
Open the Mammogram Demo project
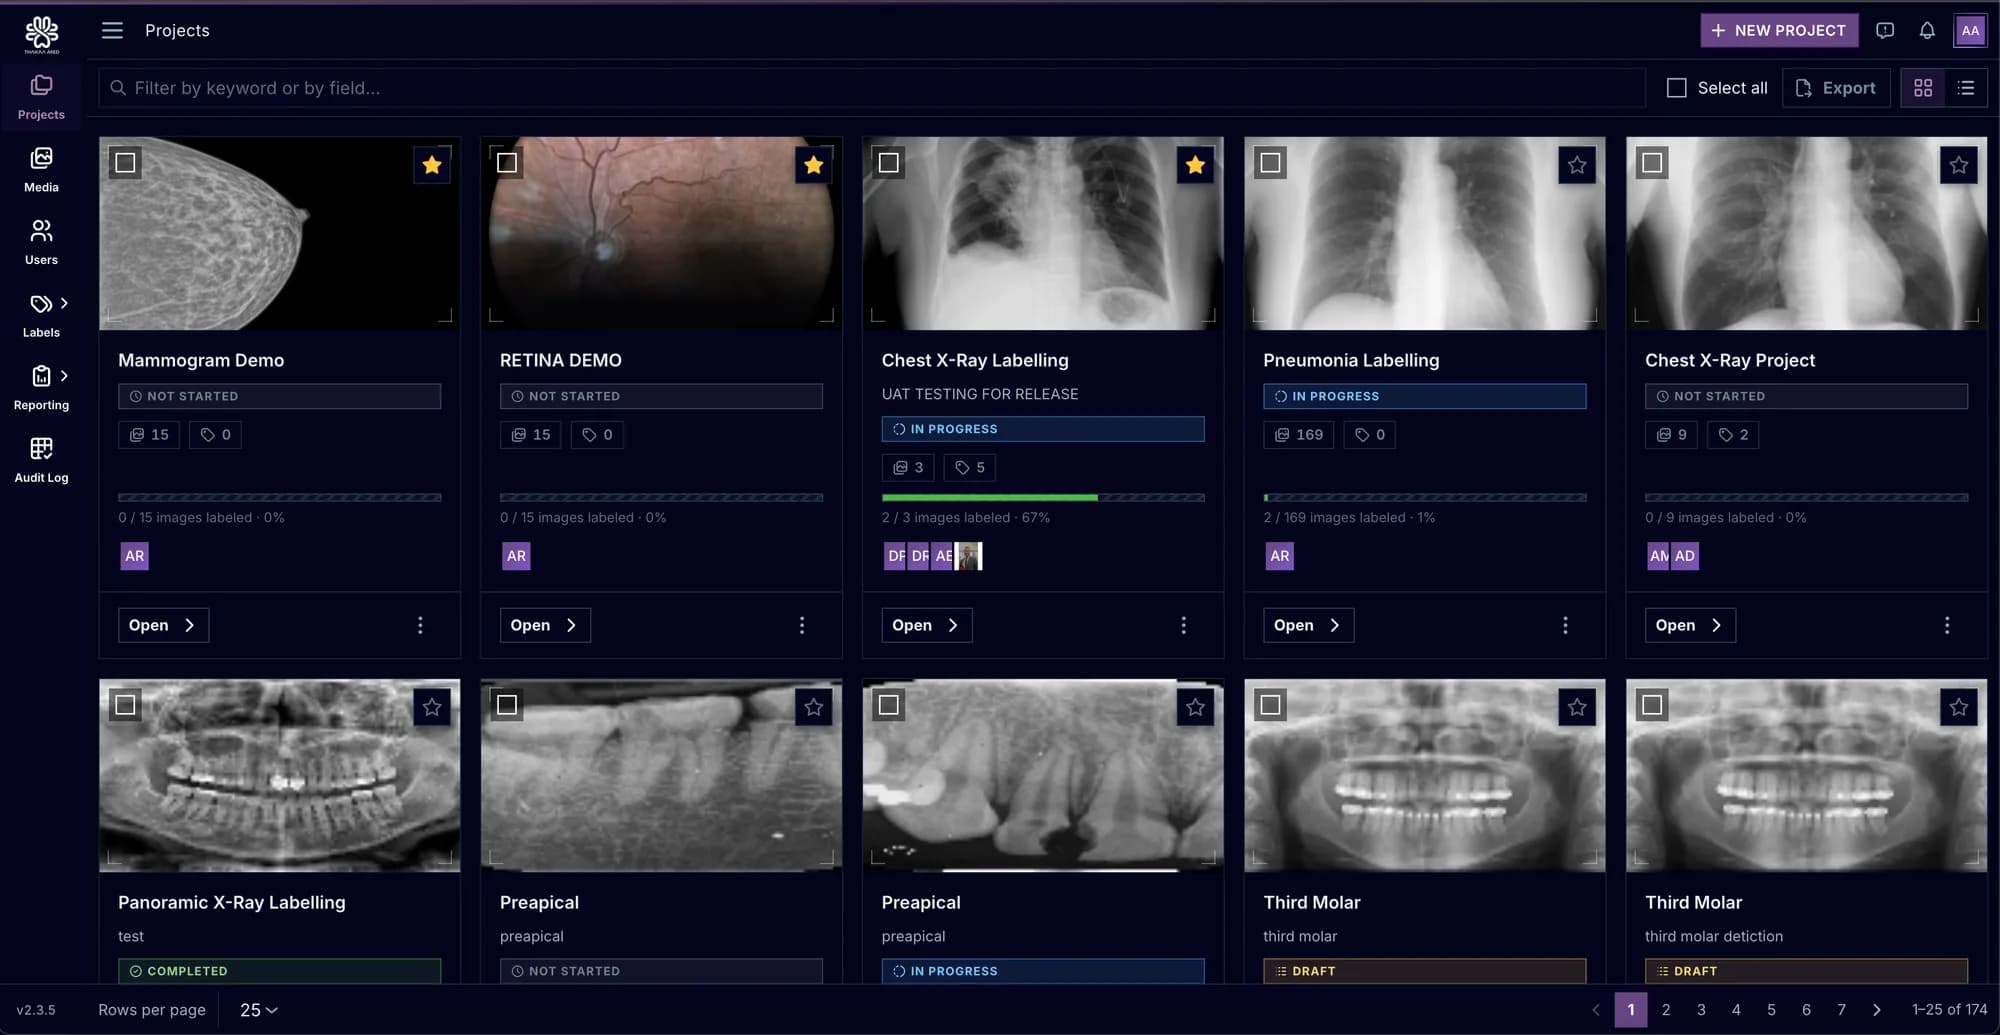pyautogui.click(x=163, y=625)
